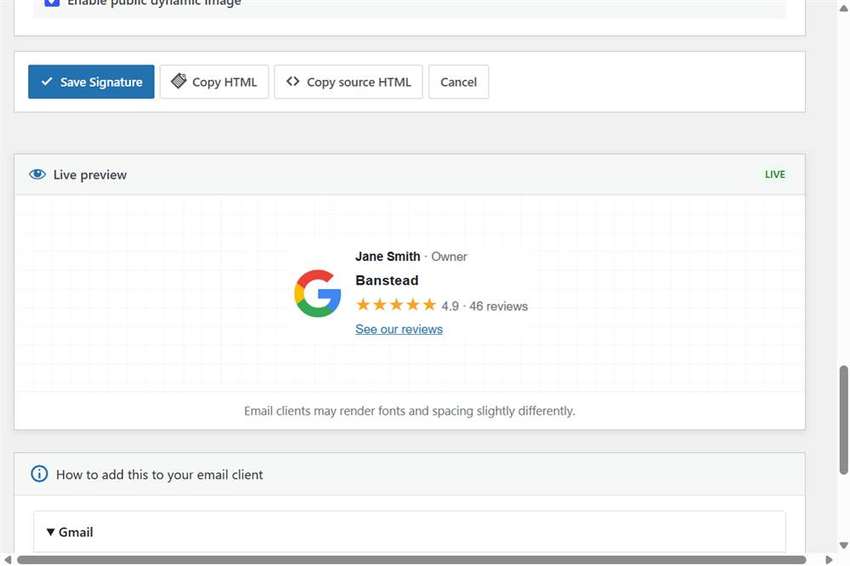850x566 pixels.
Task: Click the How to add this heading
Action: [159, 474]
